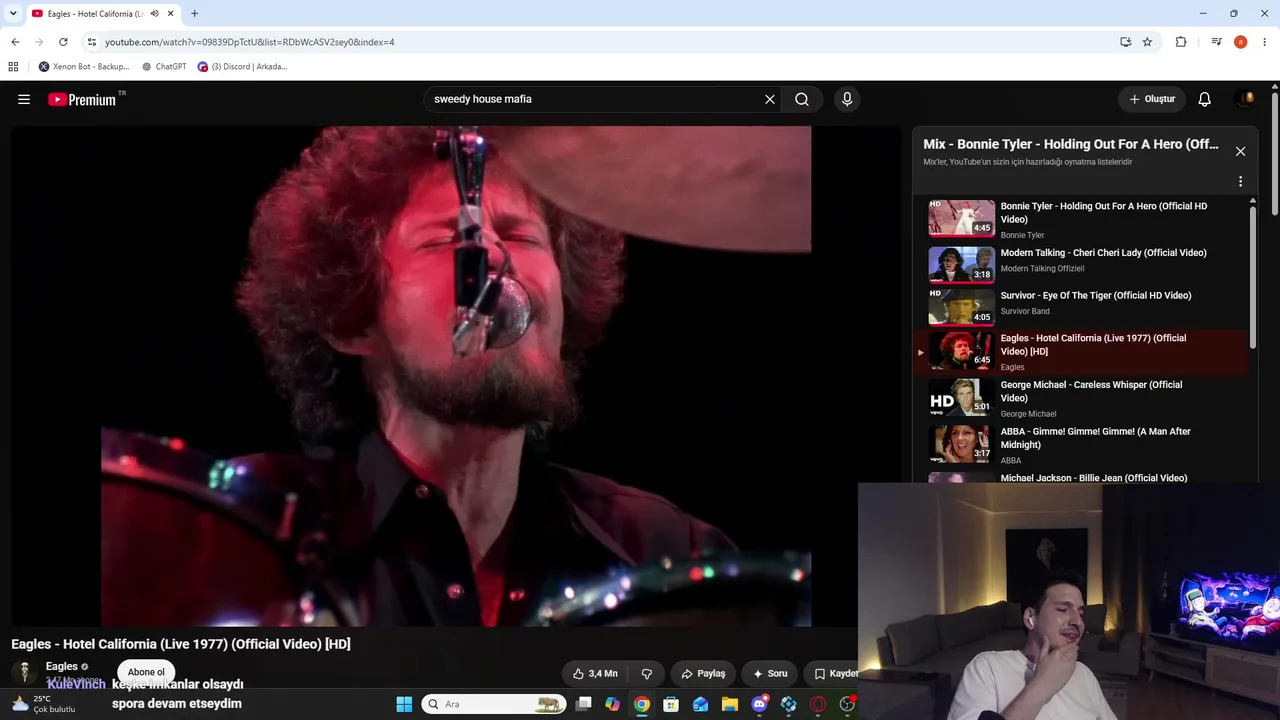Open the tab search dropdown arrow

pyautogui.click(x=13, y=14)
